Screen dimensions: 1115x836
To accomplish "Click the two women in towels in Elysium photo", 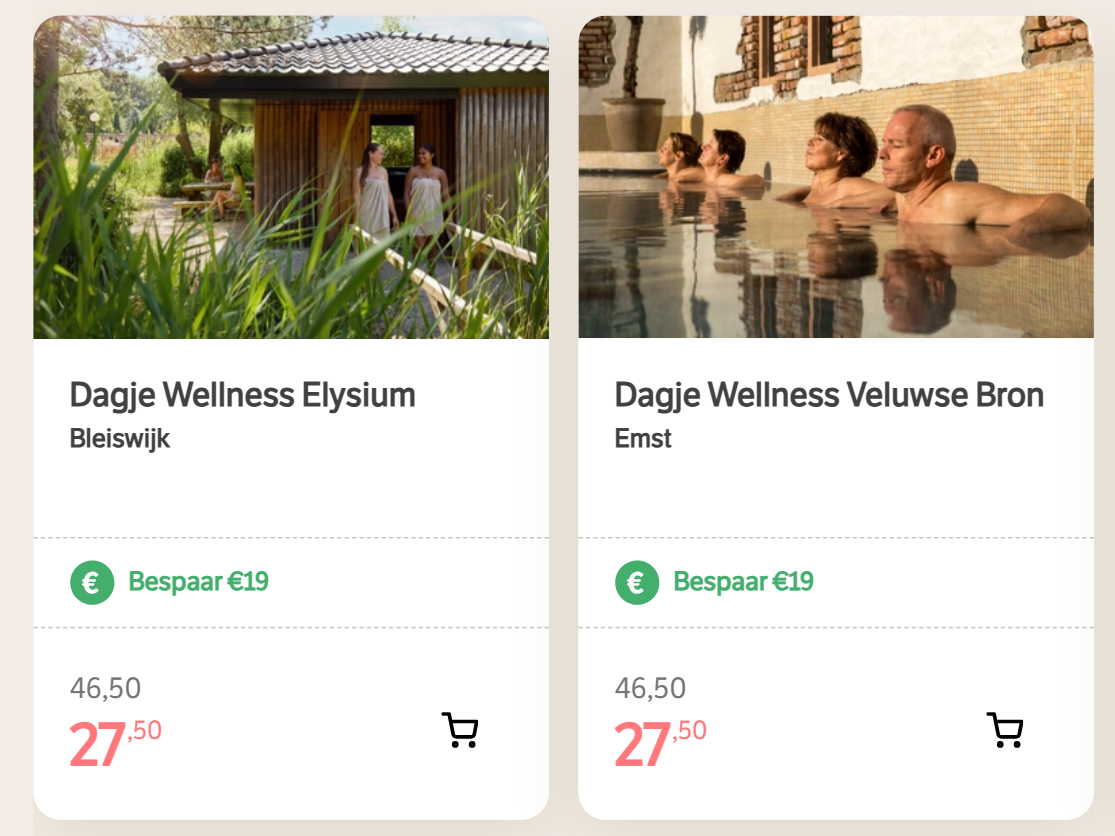I will (x=400, y=190).
